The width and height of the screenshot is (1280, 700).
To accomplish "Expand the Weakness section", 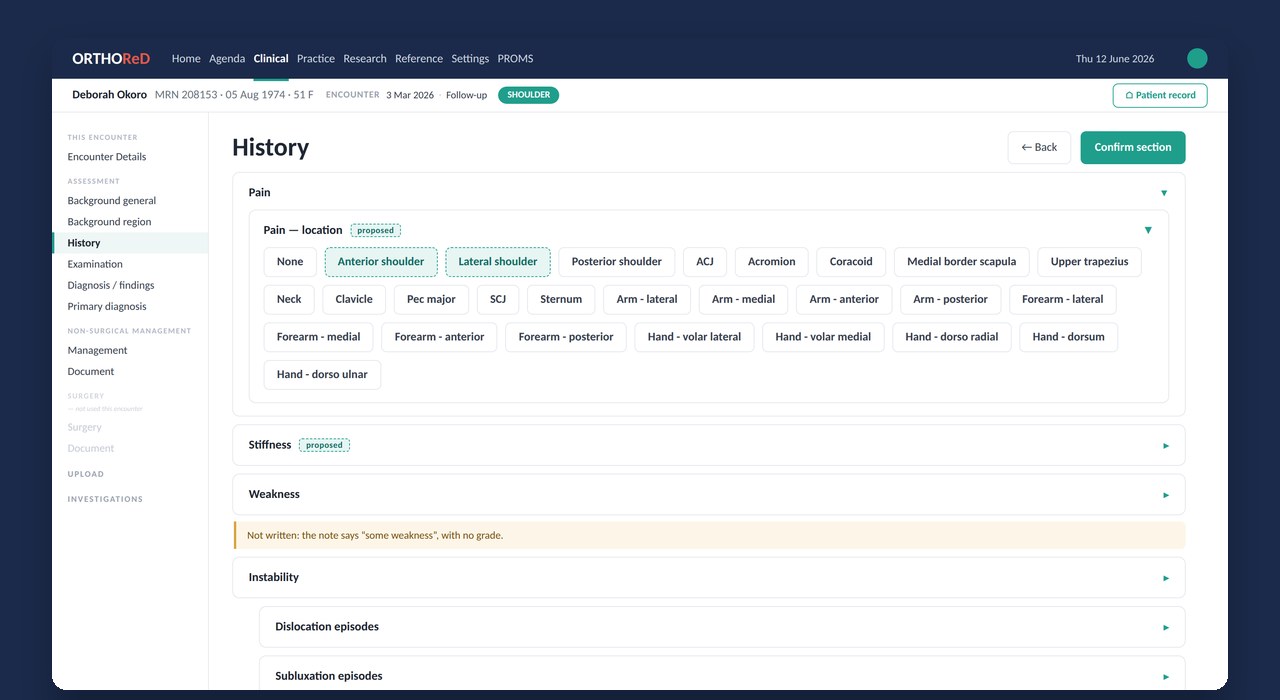I will tap(709, 494).
